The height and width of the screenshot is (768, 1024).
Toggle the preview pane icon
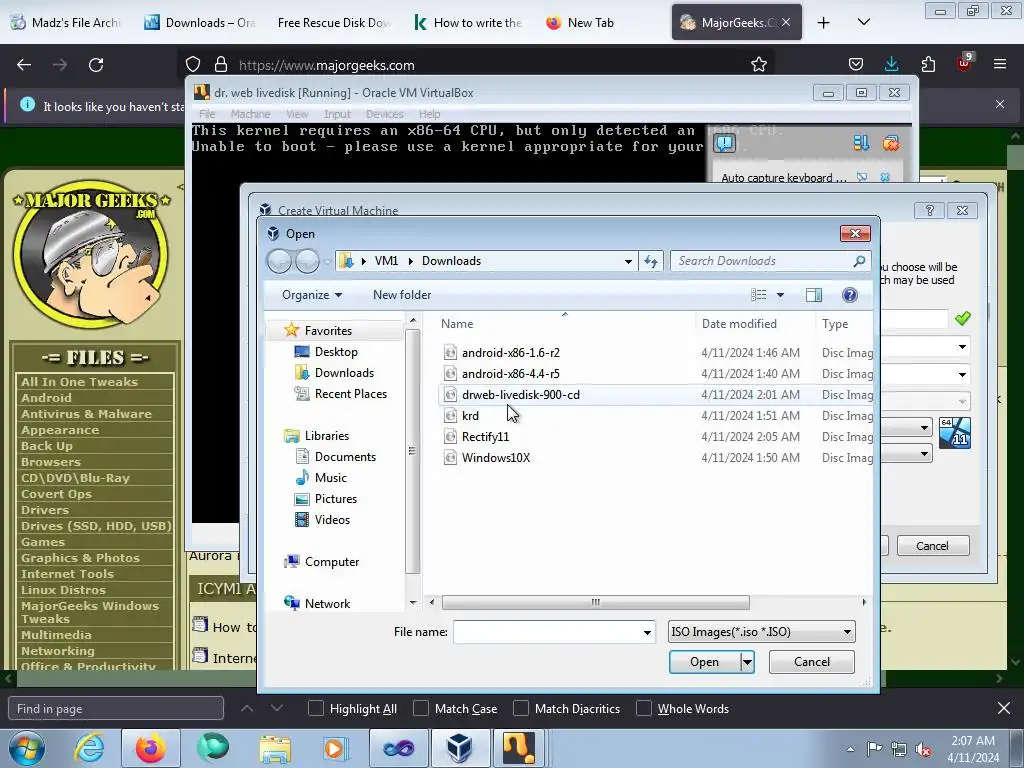pos(814,295)
